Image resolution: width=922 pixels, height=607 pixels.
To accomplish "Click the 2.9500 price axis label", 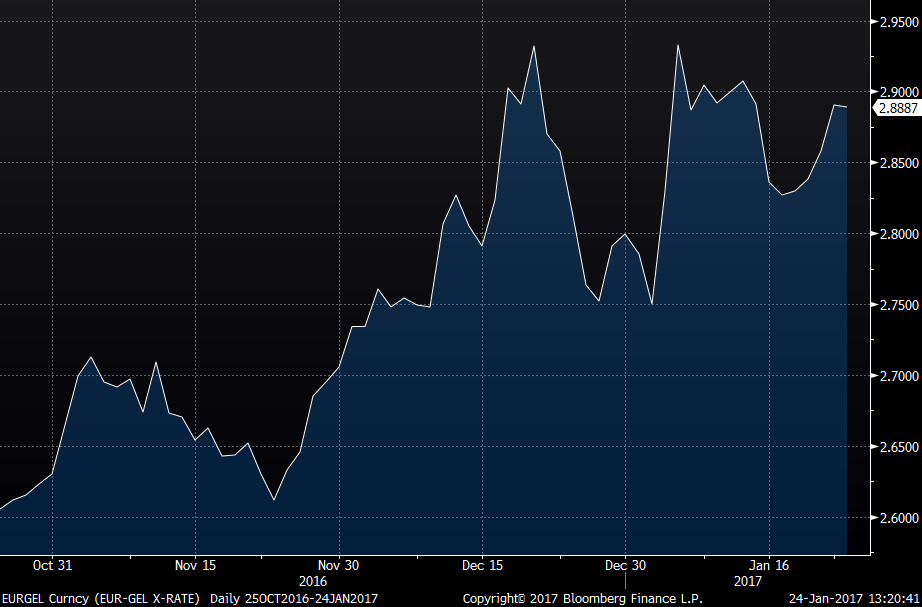I will coord(897,21).
